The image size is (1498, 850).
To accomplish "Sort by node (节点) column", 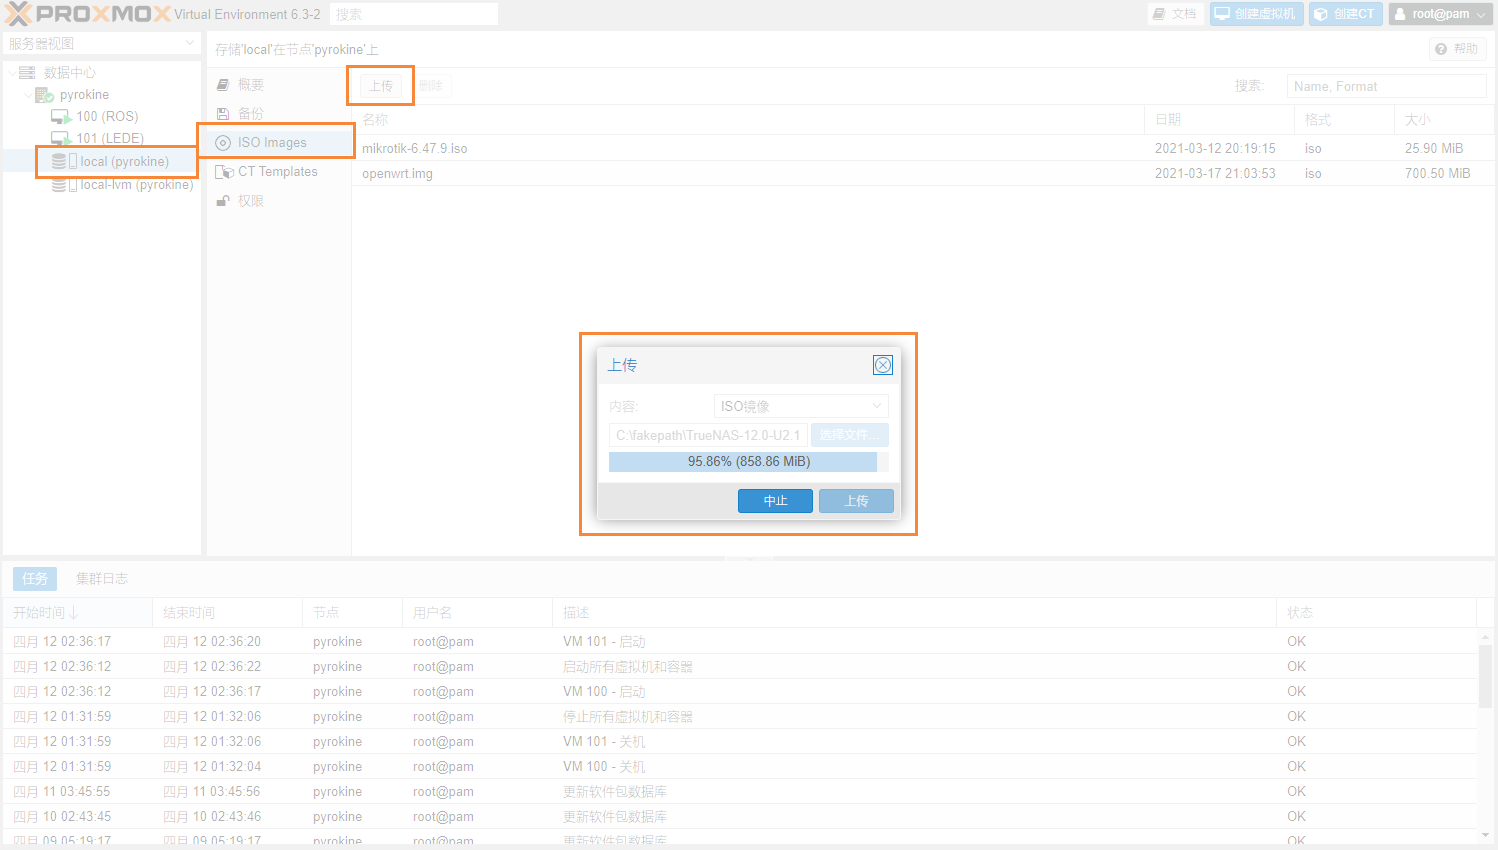I will click(352, 613).
